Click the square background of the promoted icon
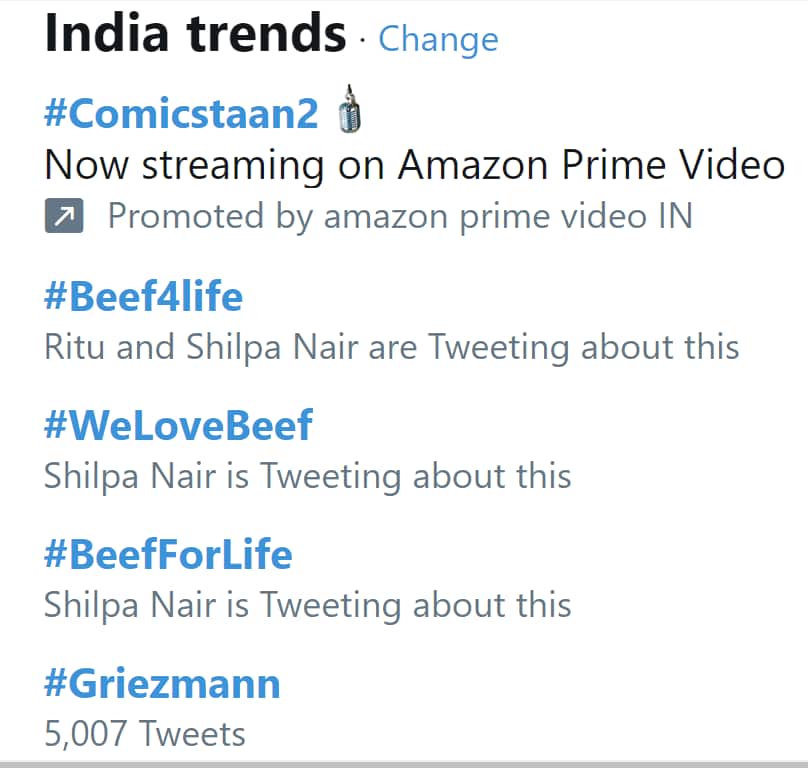 click(63, 215)
